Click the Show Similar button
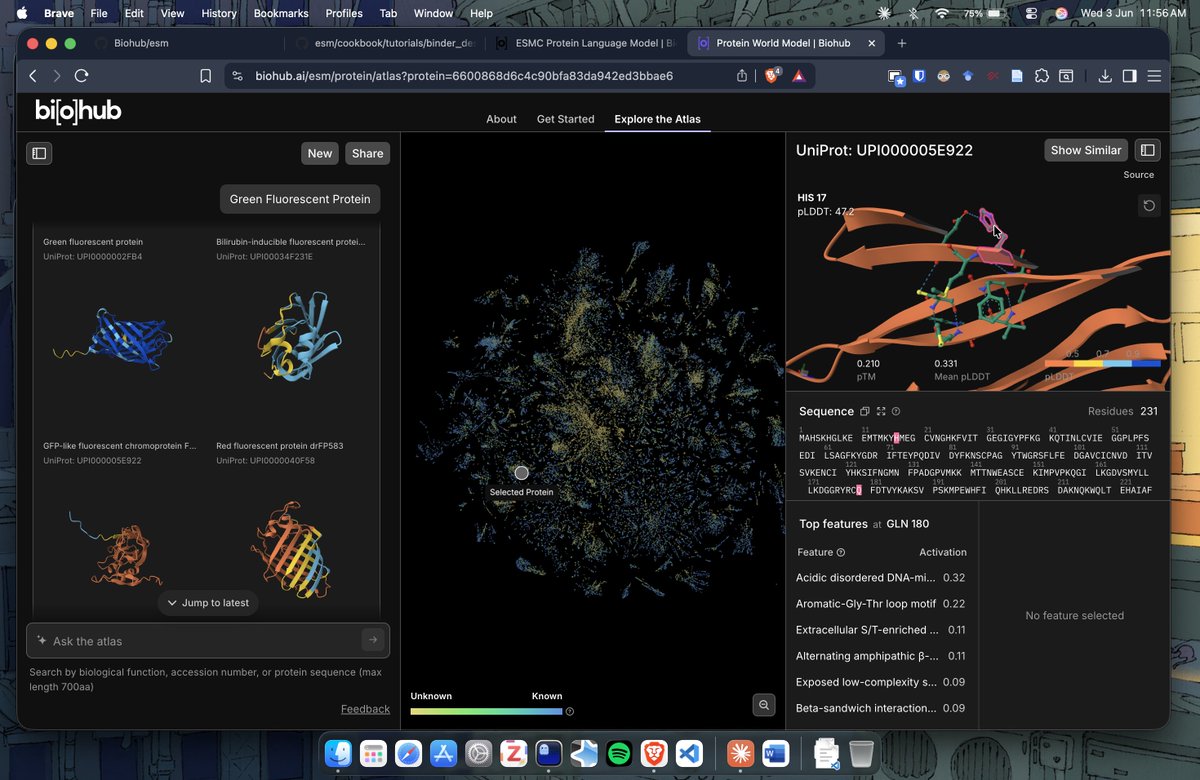Image resolution: width=1200 pixels, height=780 pixels. point(1086,150)
